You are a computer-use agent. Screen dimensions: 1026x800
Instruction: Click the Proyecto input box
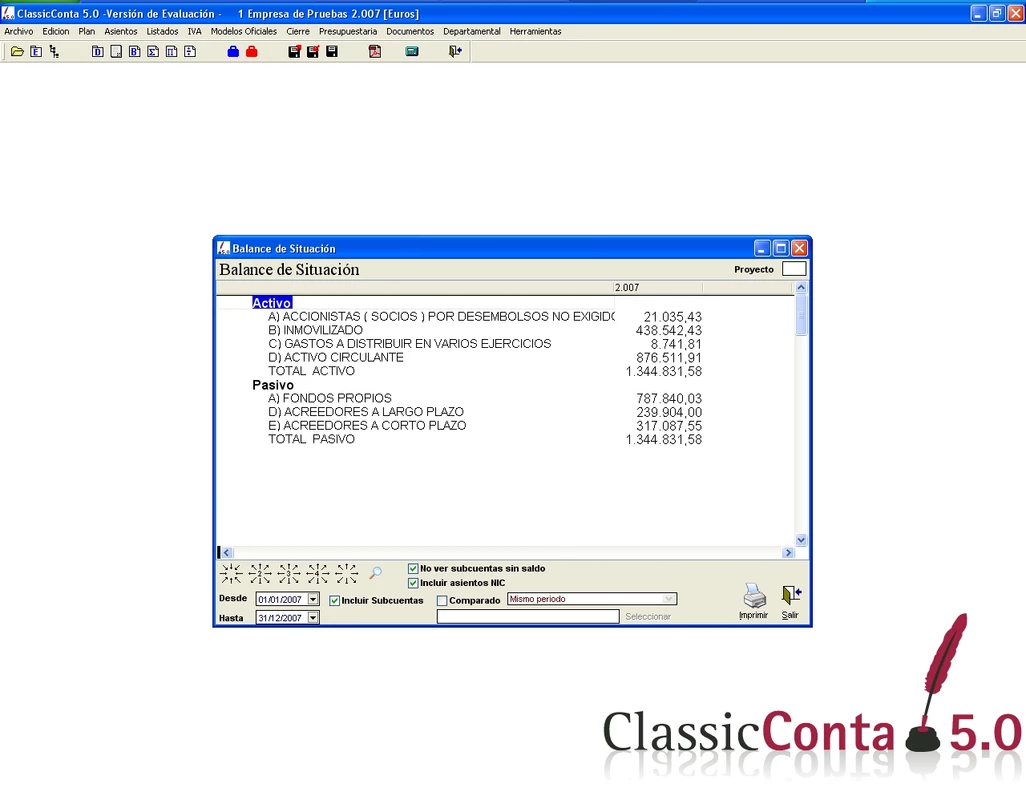tap(794, 269)
